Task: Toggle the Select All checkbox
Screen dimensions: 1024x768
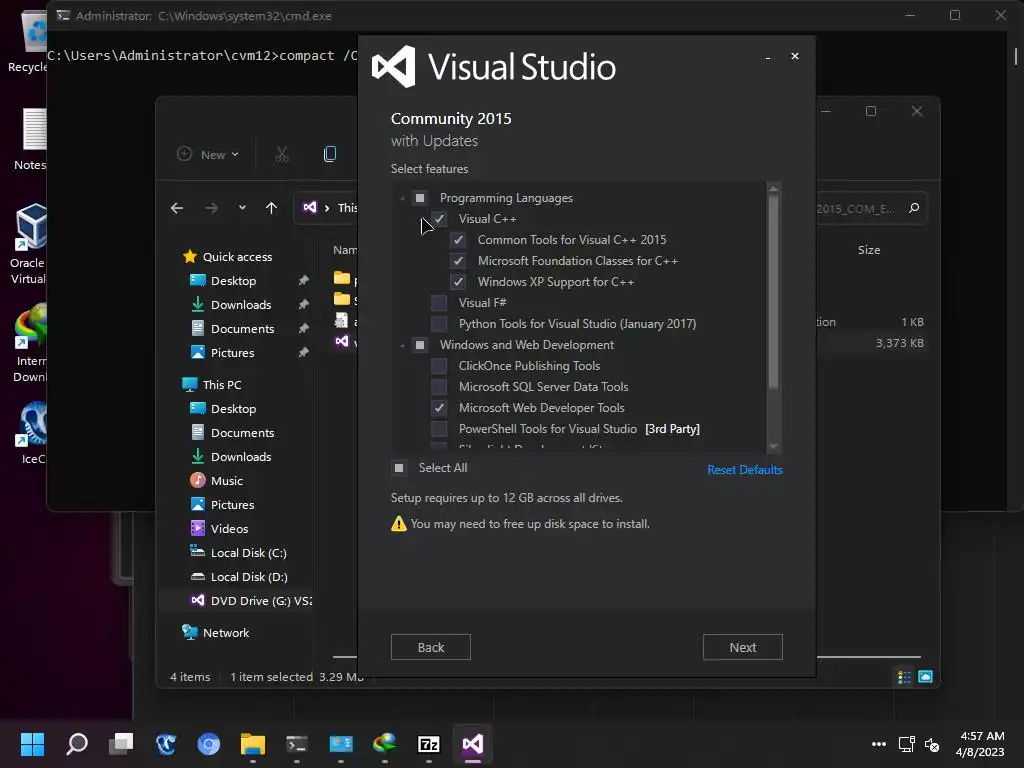Action: coord(399,468)
